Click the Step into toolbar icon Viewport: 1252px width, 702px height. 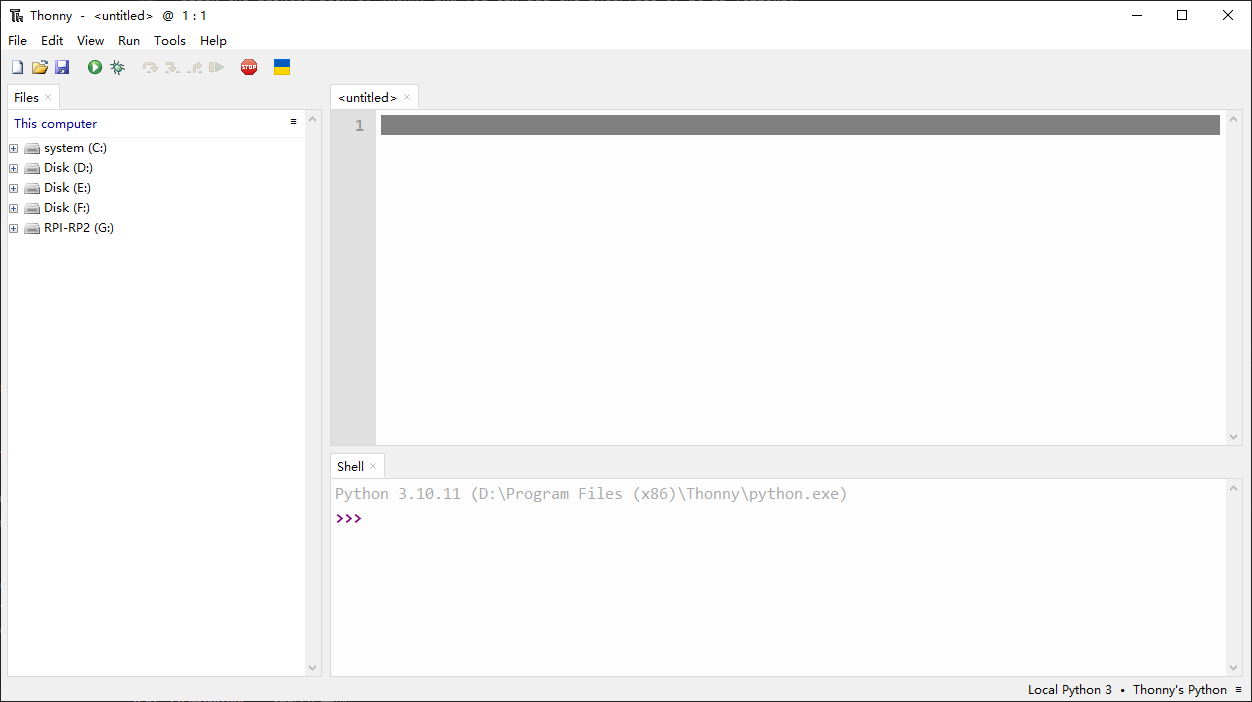click(172, 67)
